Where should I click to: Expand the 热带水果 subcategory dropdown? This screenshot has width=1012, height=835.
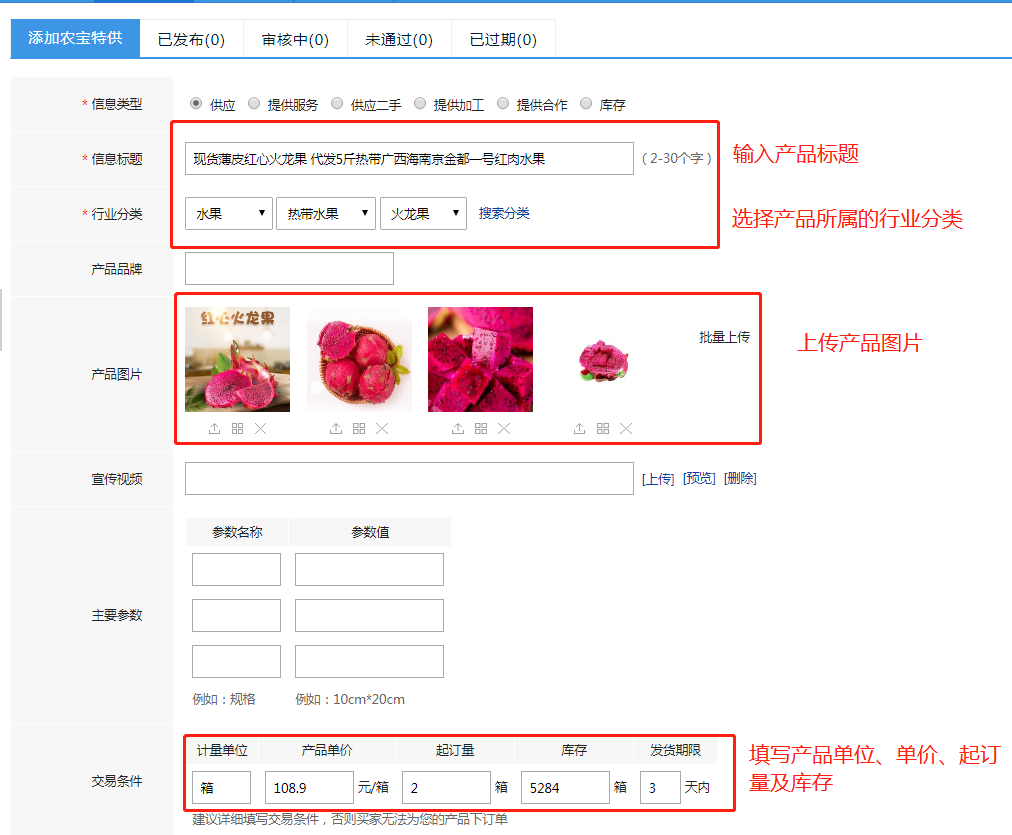pos(326,213)
